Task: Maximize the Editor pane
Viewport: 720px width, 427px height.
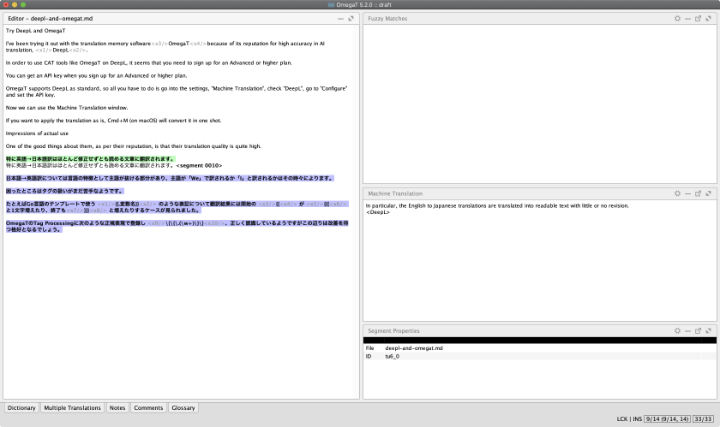Action: pos(351,19)
